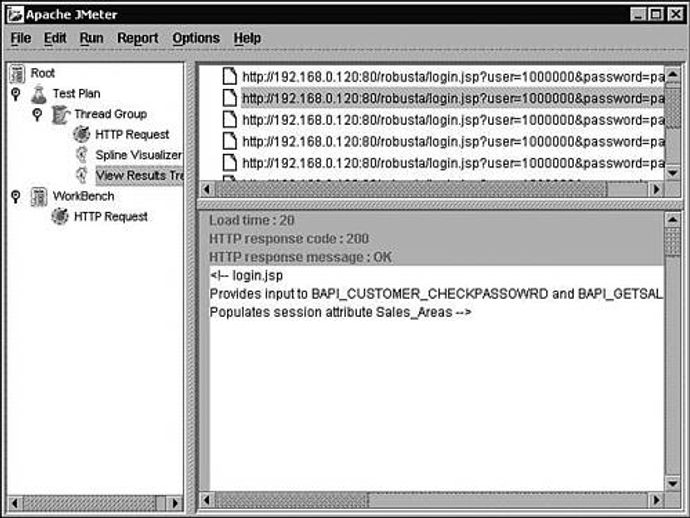
Task: Click the document icon of the third result URL
Action: [229, 120]
